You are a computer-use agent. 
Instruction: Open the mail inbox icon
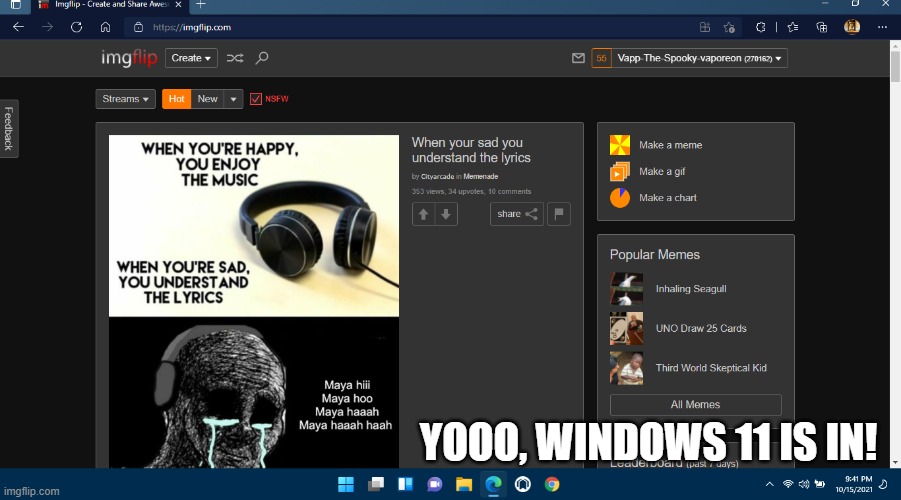coord(578,58)
